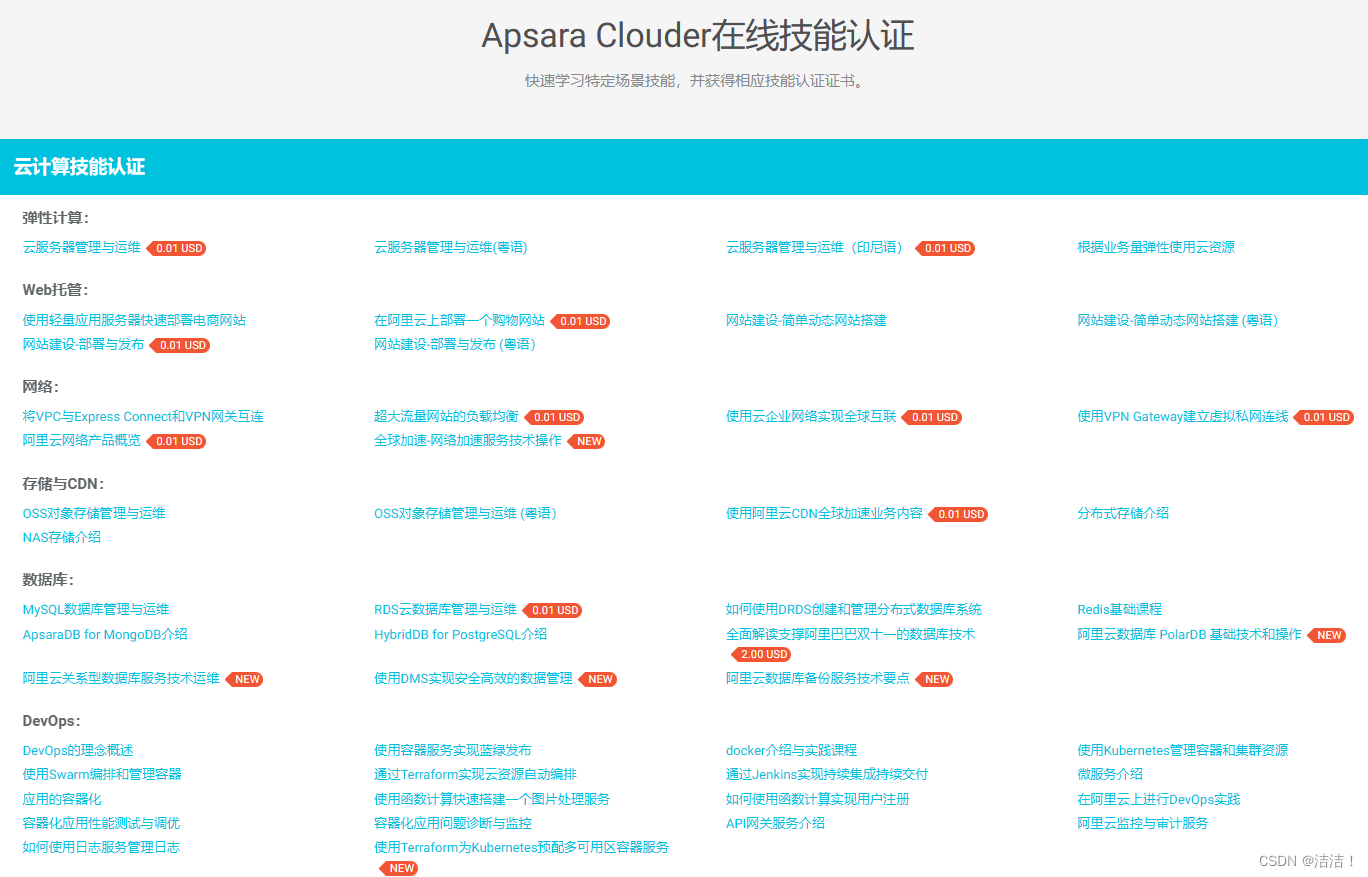Open 阿里云监控与审计服务 link

(x=1143, y=823)
